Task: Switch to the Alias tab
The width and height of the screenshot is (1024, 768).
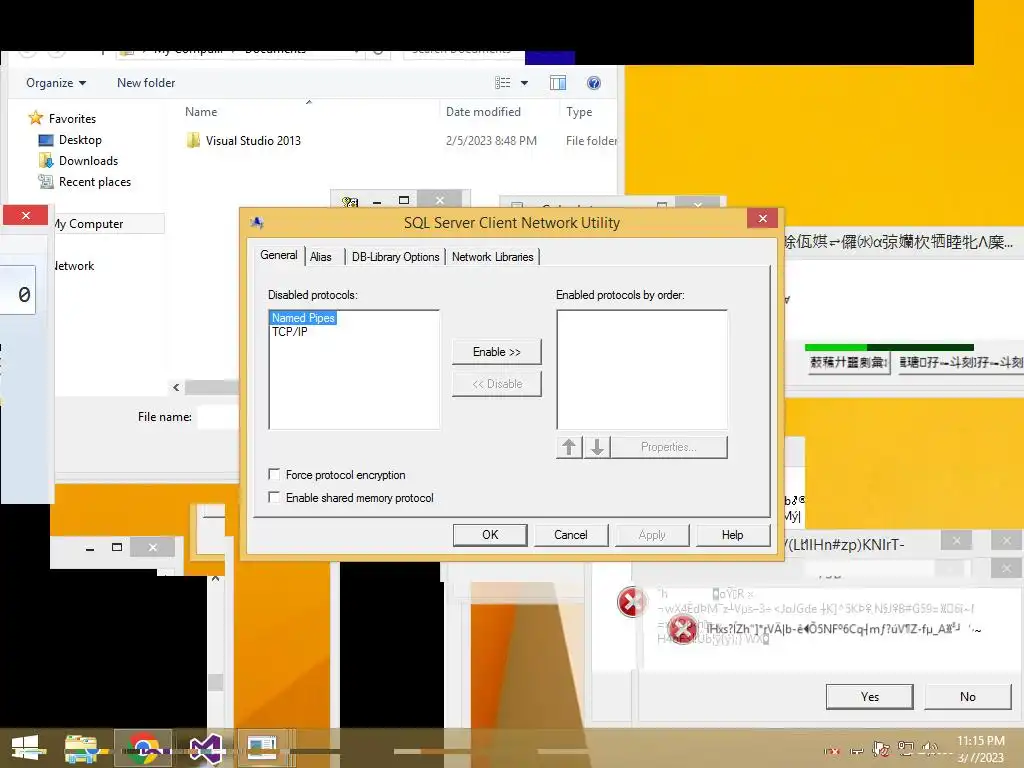Action: pos(321,257)
